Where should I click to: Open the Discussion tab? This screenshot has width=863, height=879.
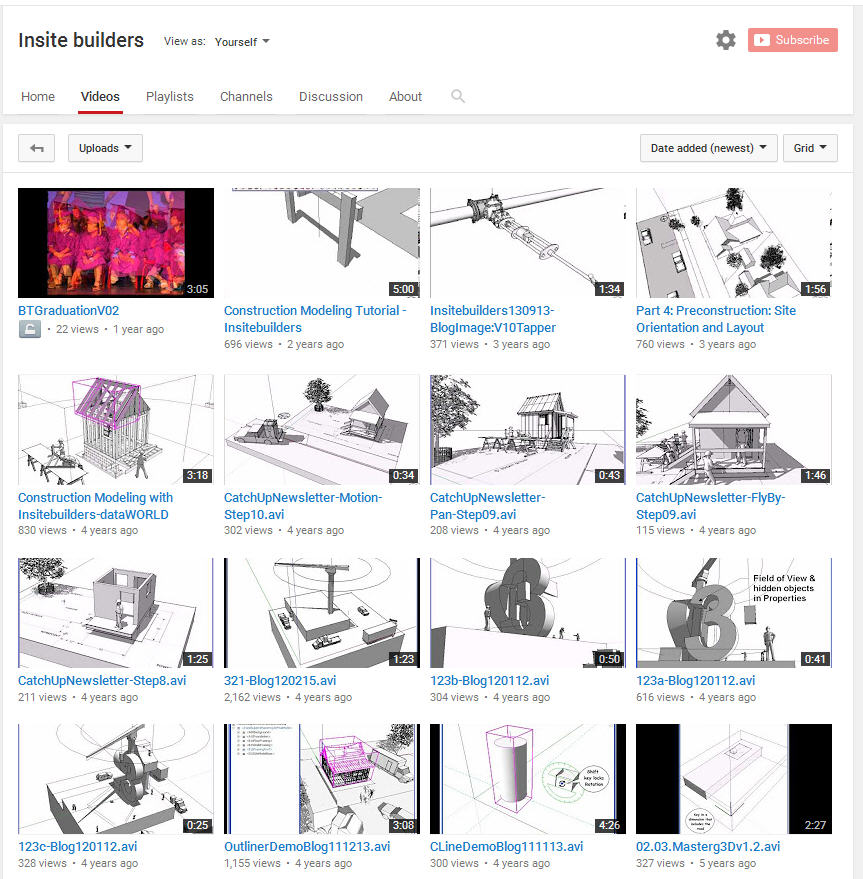coord(331,96)
